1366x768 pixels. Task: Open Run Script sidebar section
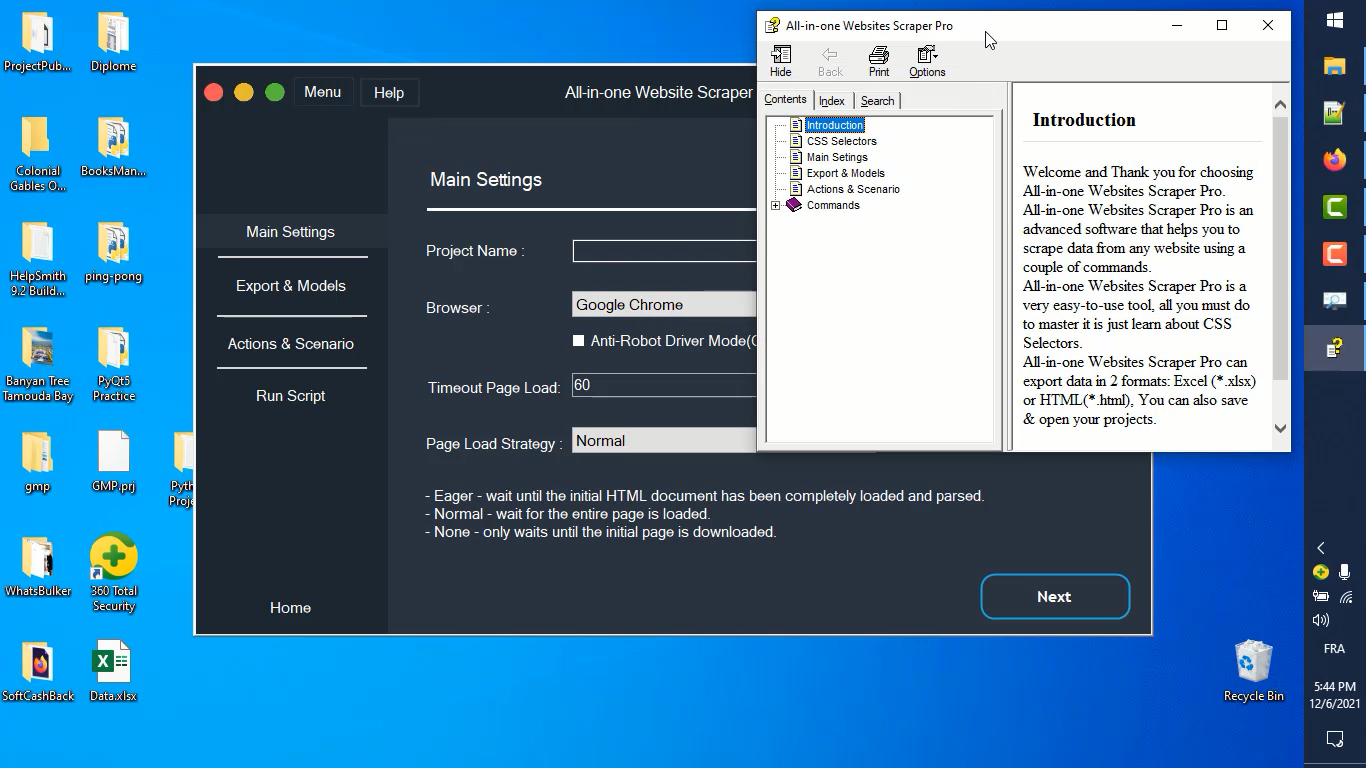coord(291,396)
